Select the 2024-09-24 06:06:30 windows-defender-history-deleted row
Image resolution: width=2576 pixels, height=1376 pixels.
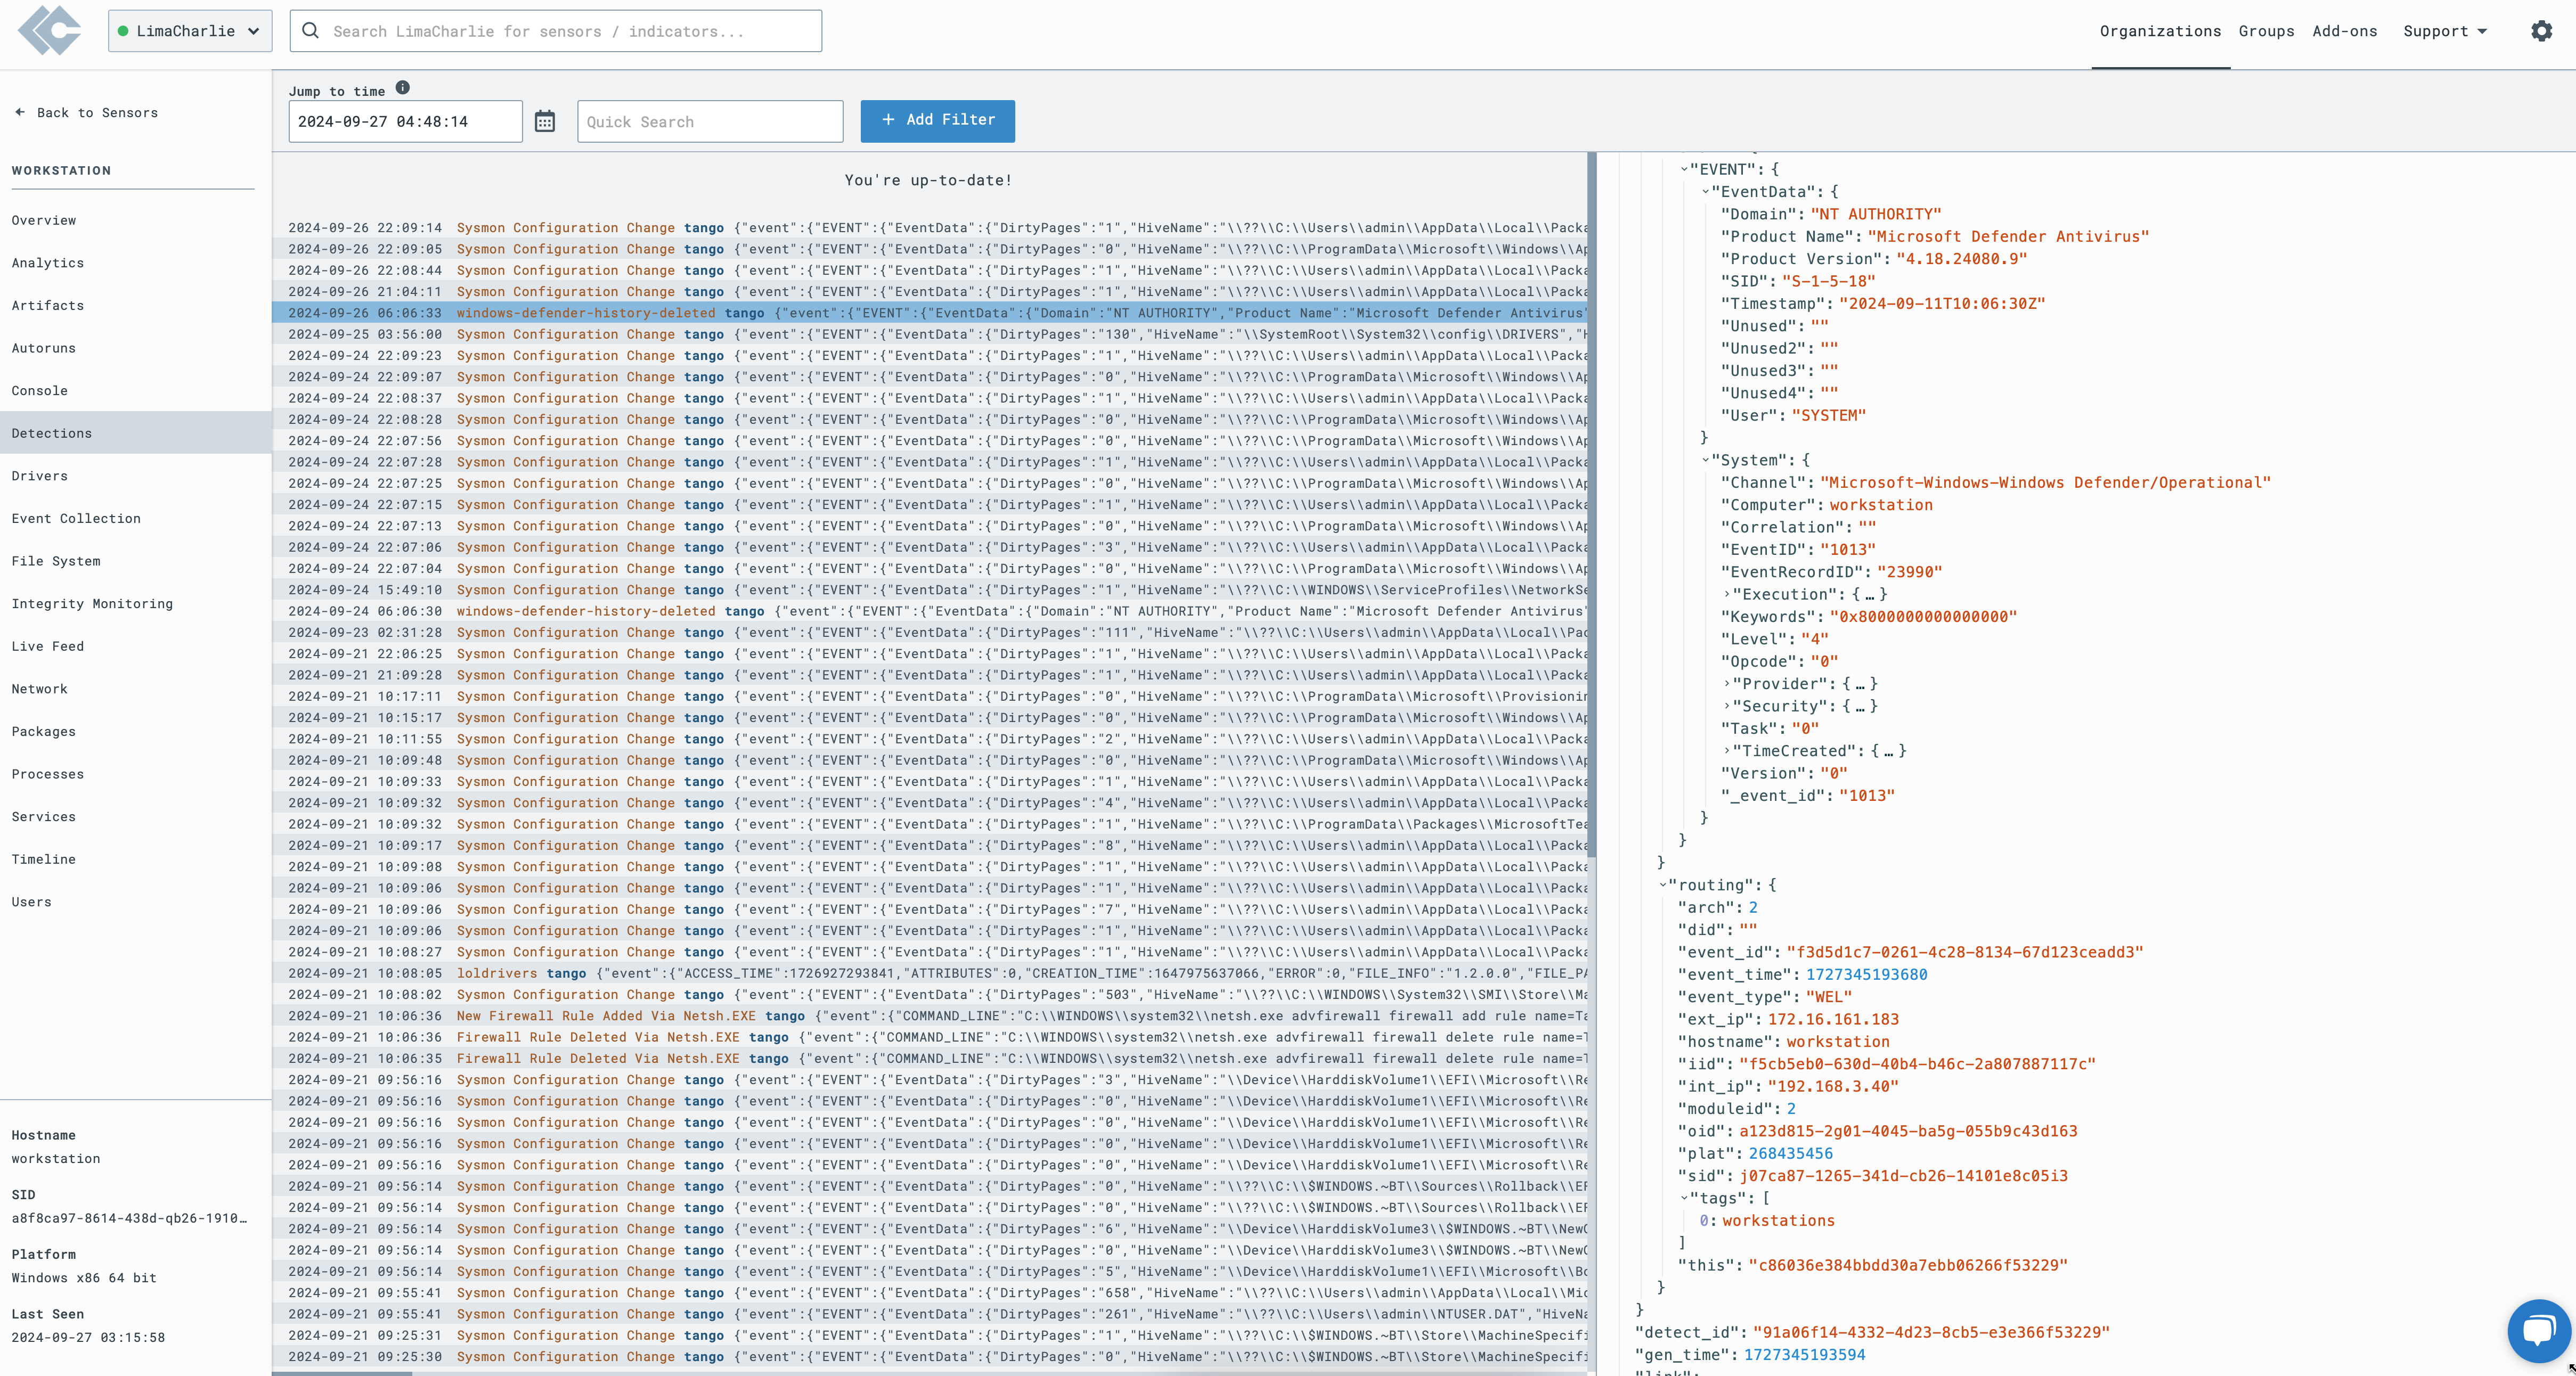pyautogui.click(x=929, y=611)
